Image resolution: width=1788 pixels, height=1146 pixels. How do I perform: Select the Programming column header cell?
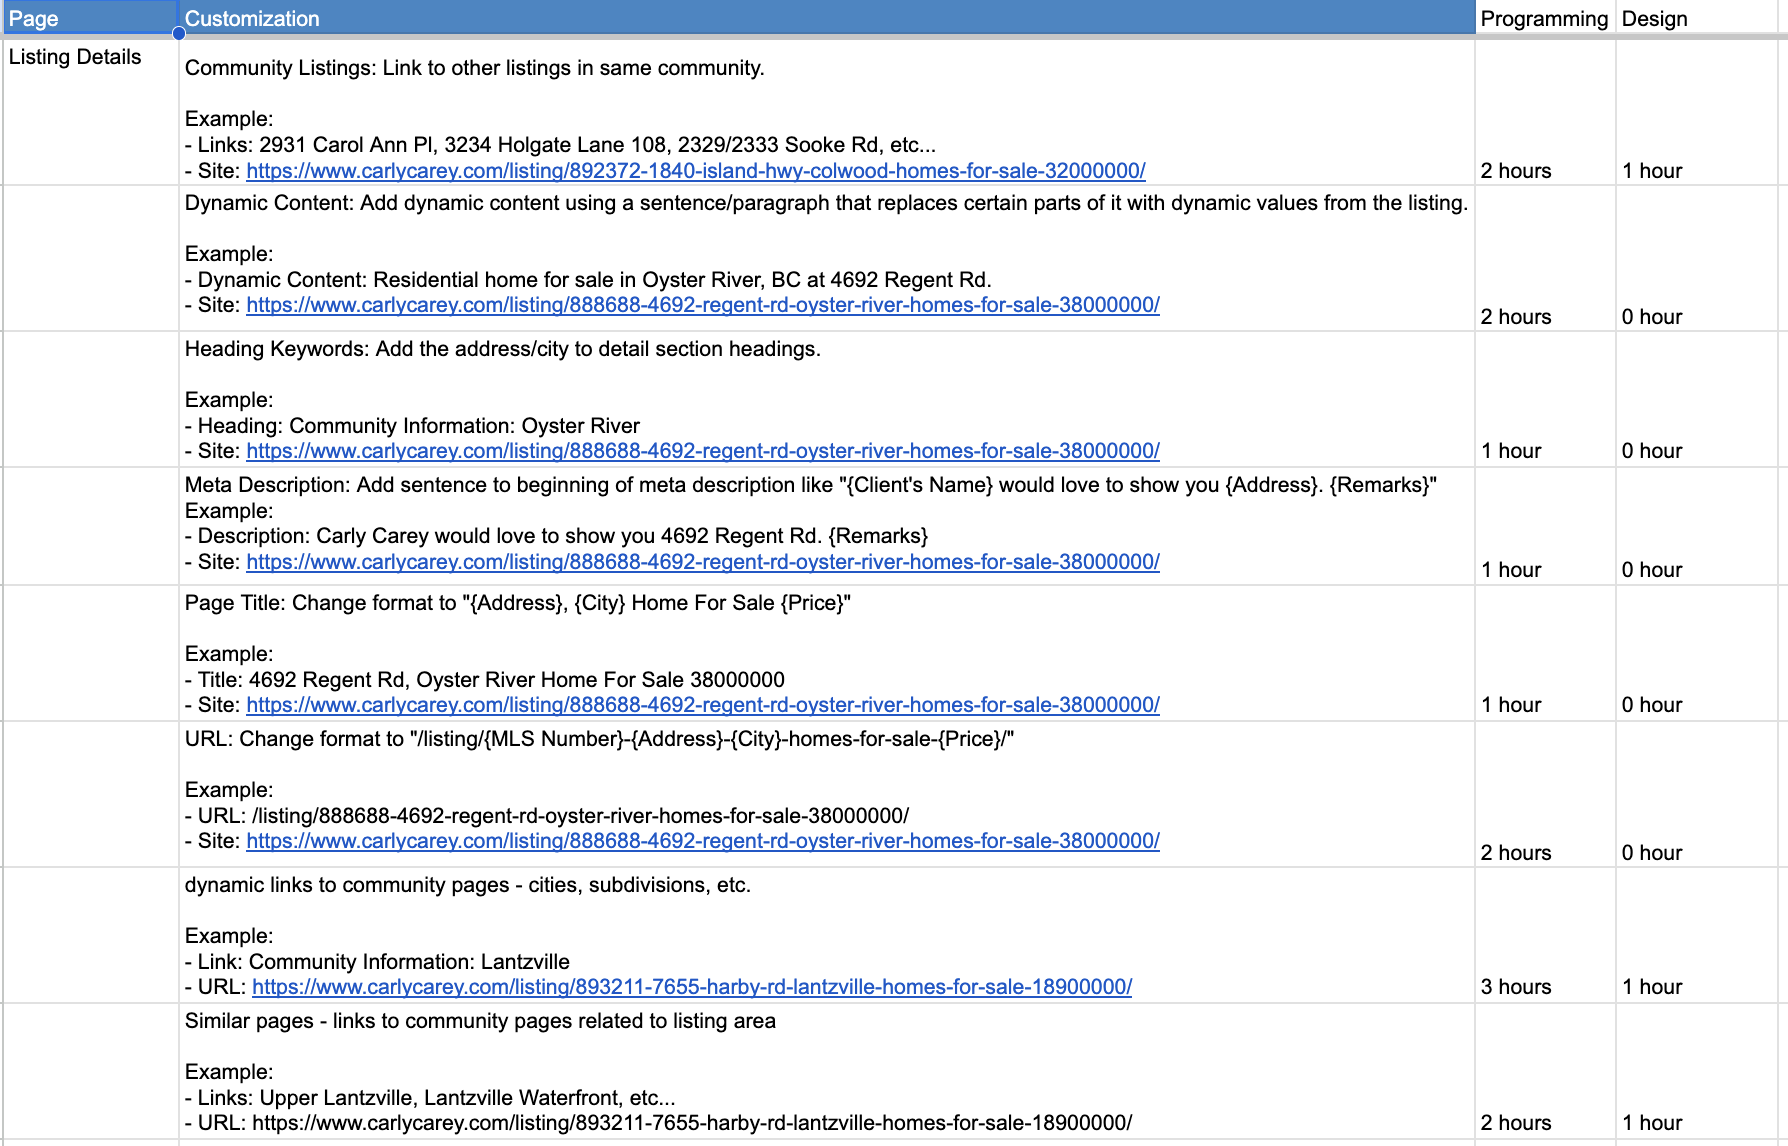click(1544, 18)
